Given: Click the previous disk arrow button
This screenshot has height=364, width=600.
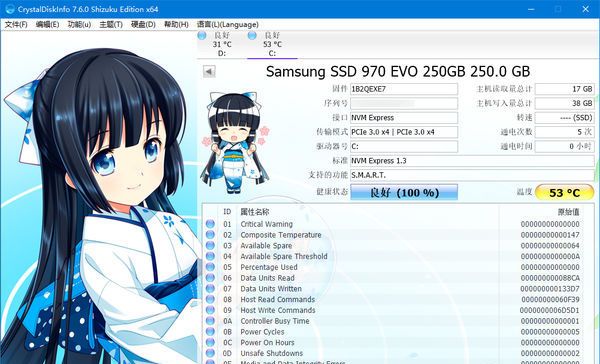Looking at the screenshot, I should (209, 71).
